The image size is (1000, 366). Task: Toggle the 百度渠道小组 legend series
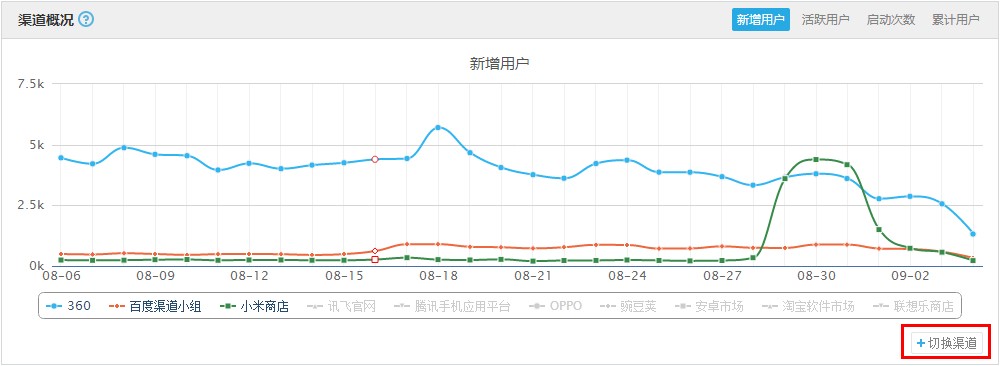point(155,306)
